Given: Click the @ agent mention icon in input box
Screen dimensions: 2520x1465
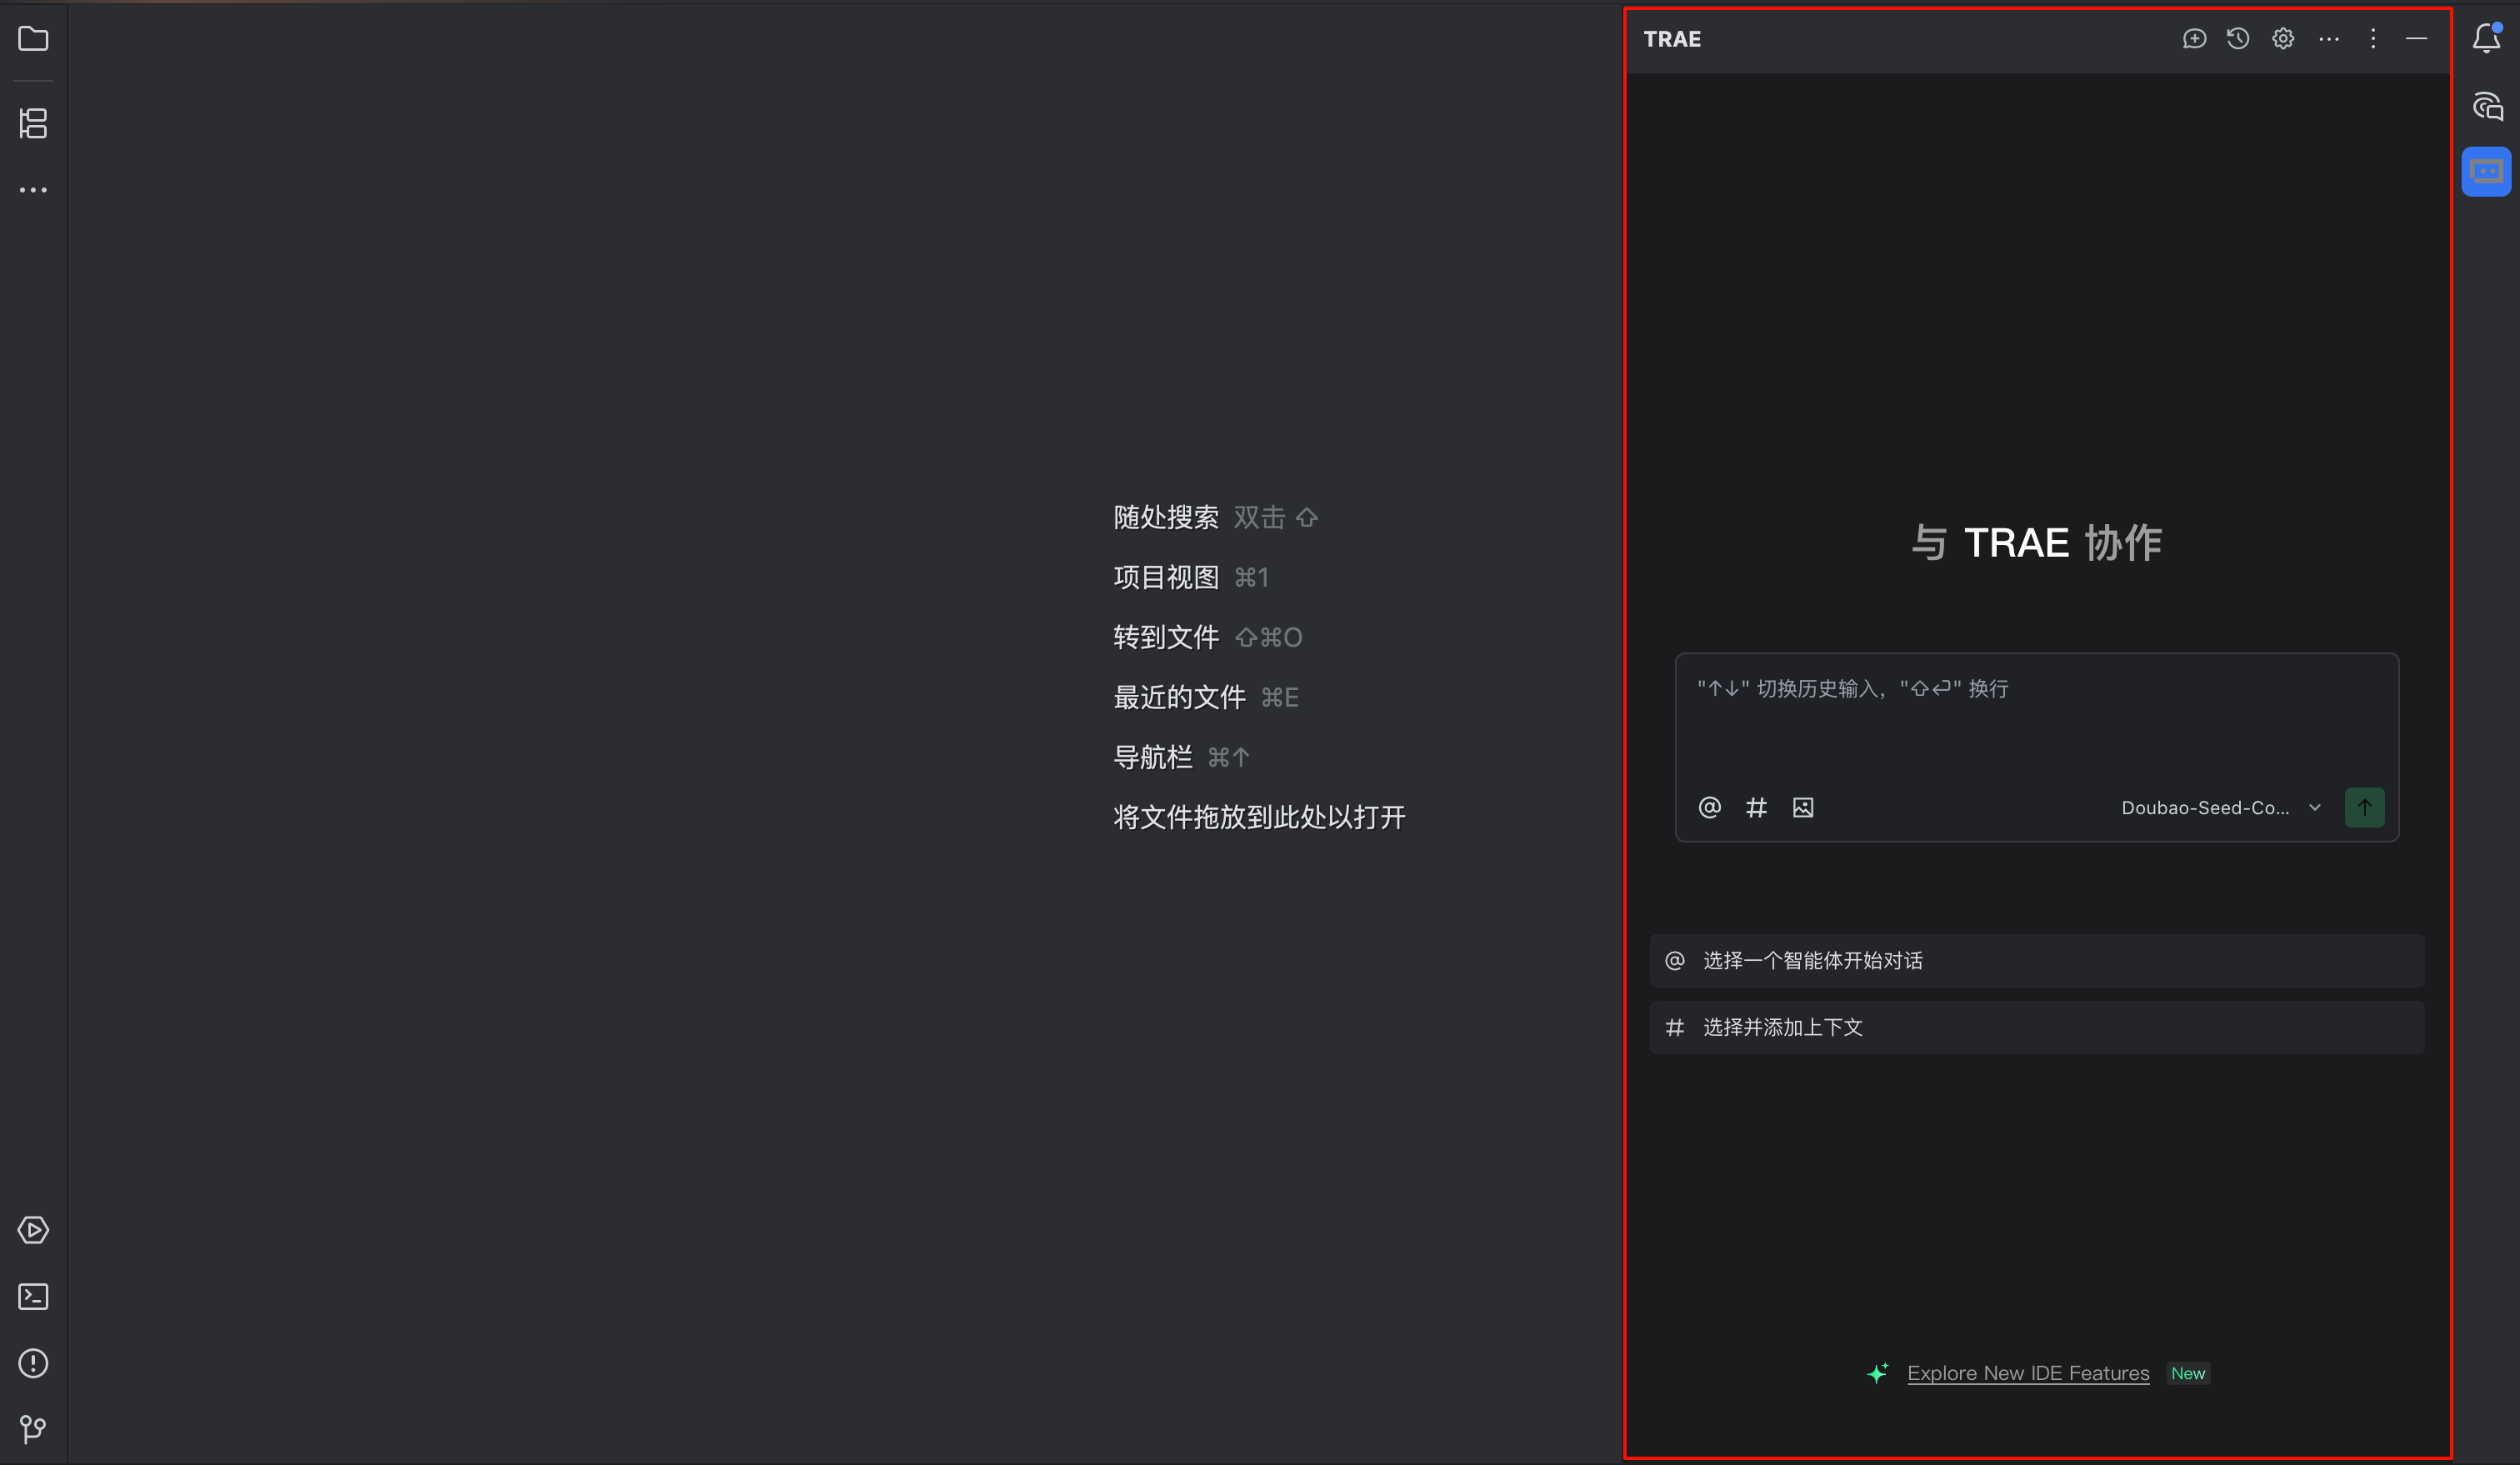Looking at the screenshot, I should point(1710,807).
